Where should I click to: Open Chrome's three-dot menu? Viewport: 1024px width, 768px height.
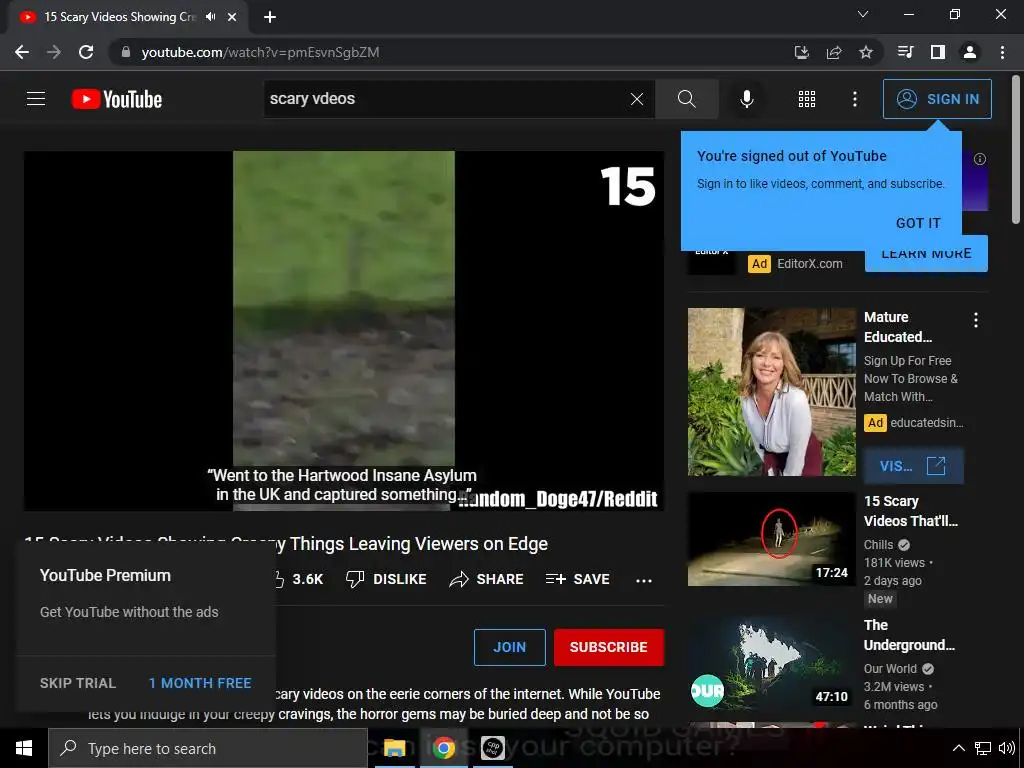coord(1002,52)
